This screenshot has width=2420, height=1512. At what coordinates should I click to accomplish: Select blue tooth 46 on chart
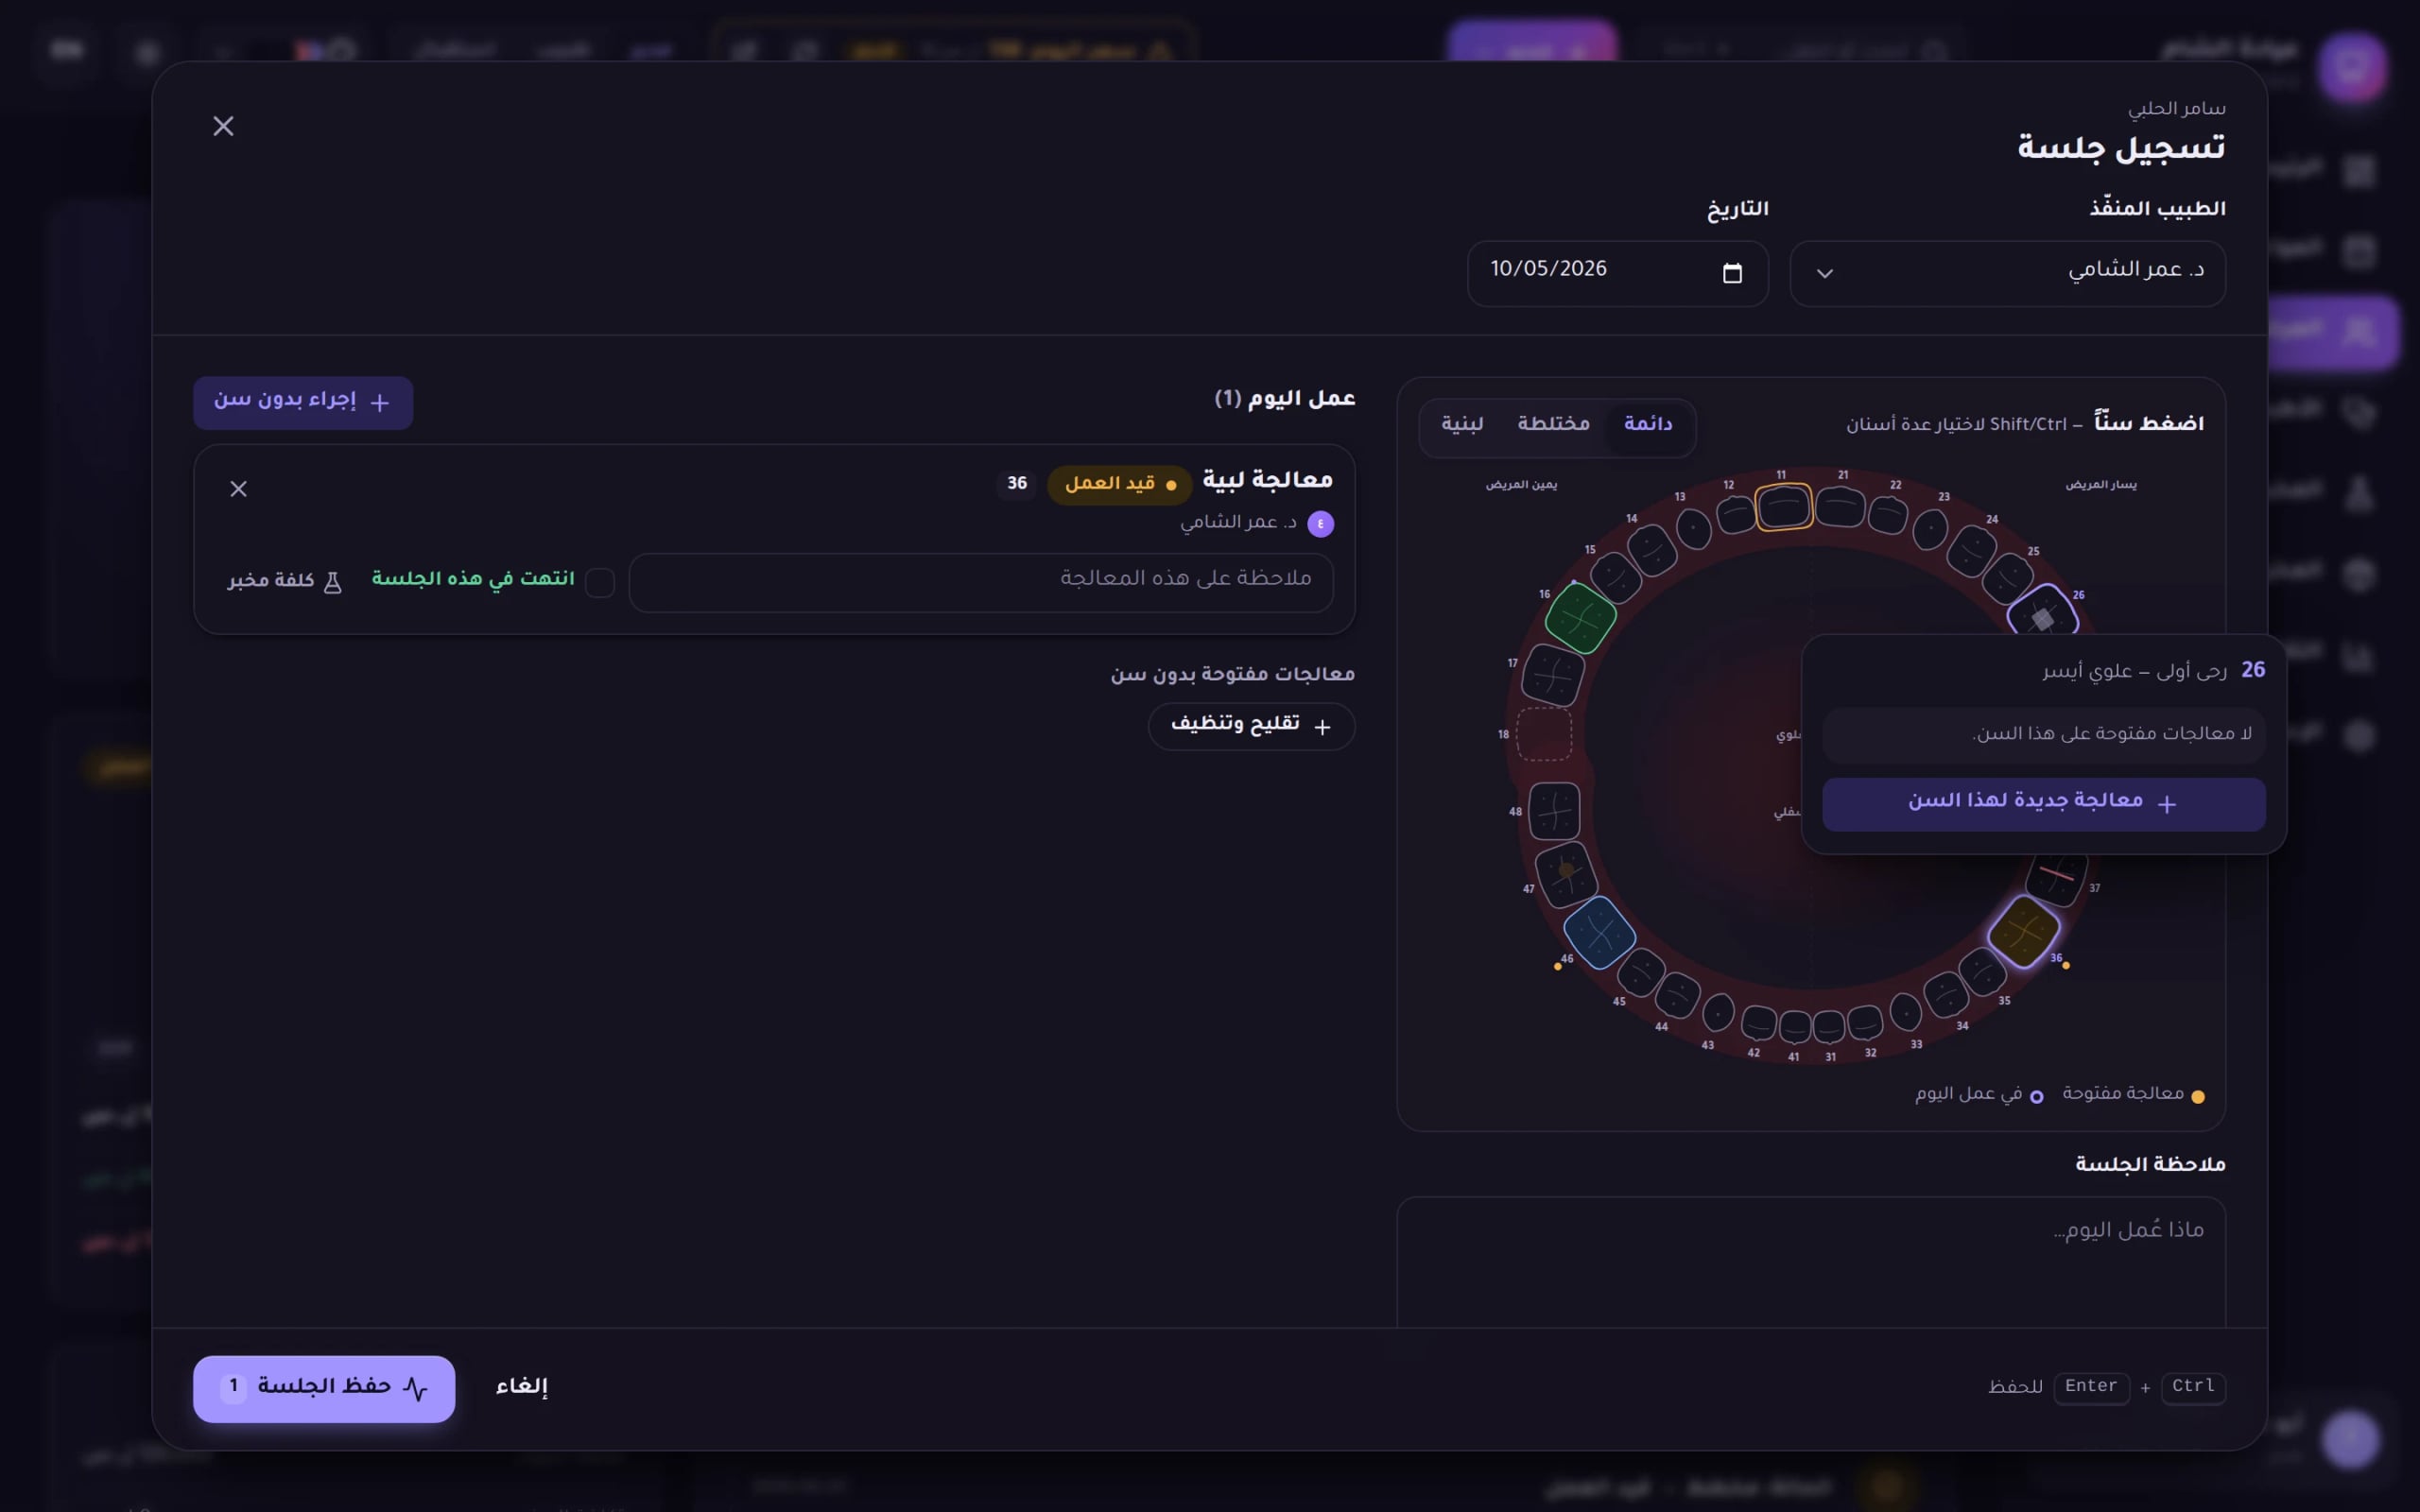point(1599,932)
